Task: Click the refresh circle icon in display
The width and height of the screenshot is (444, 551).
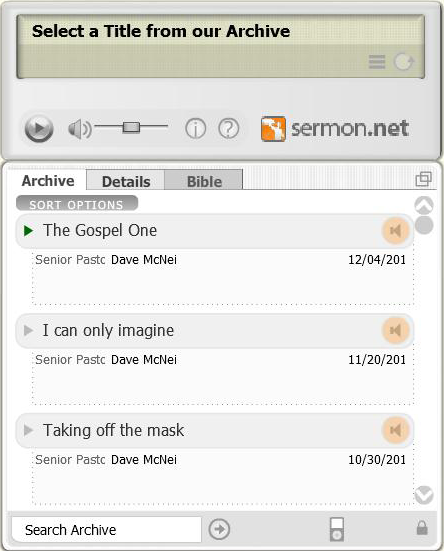Action: coord(404,62)
